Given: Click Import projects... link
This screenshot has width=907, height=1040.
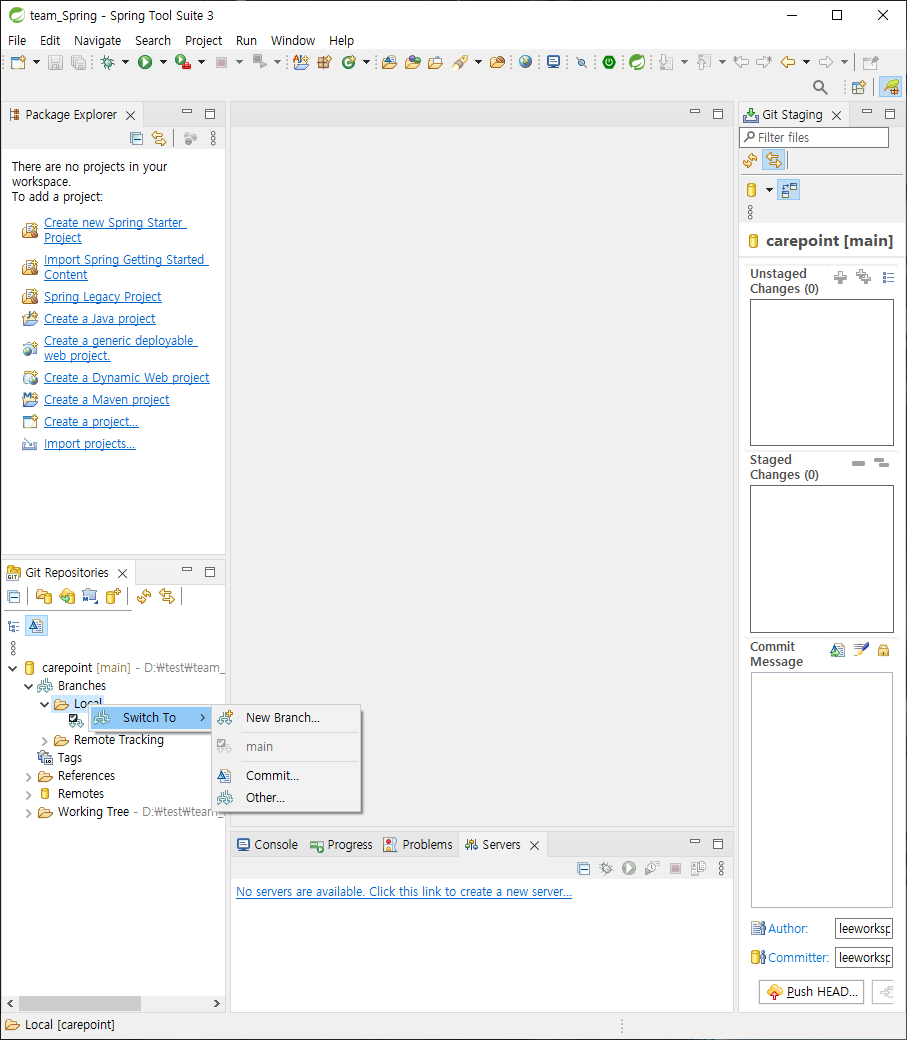Looking at the screenshot, I should 89,444.
